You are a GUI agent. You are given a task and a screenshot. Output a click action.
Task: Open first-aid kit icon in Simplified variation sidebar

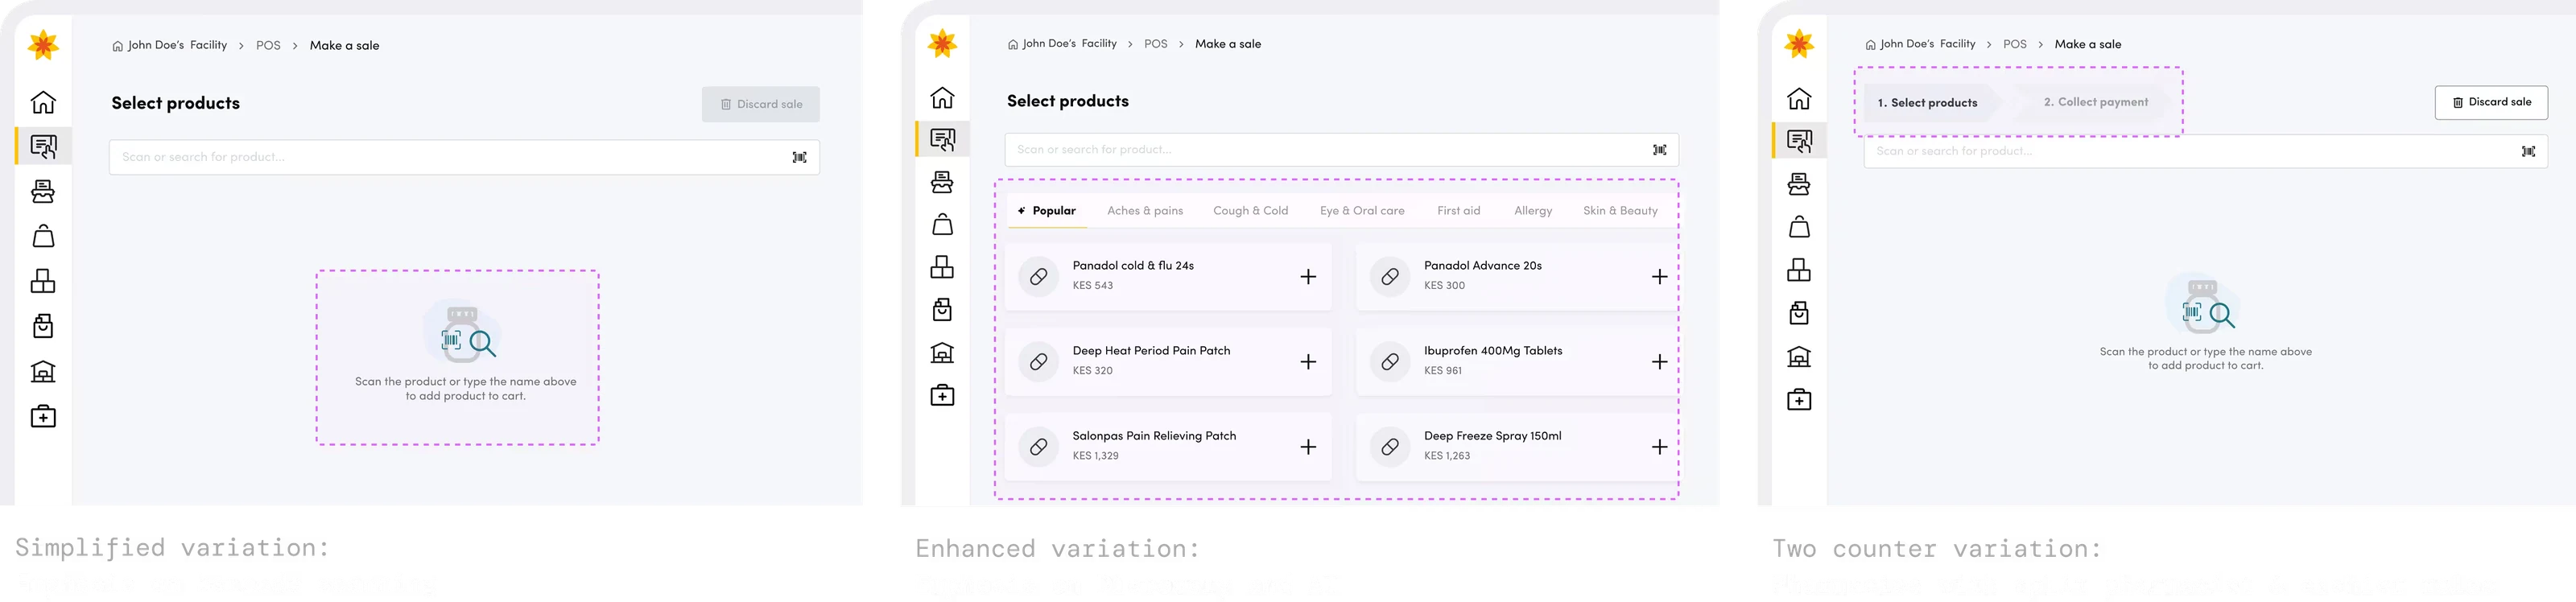[43, 416]
